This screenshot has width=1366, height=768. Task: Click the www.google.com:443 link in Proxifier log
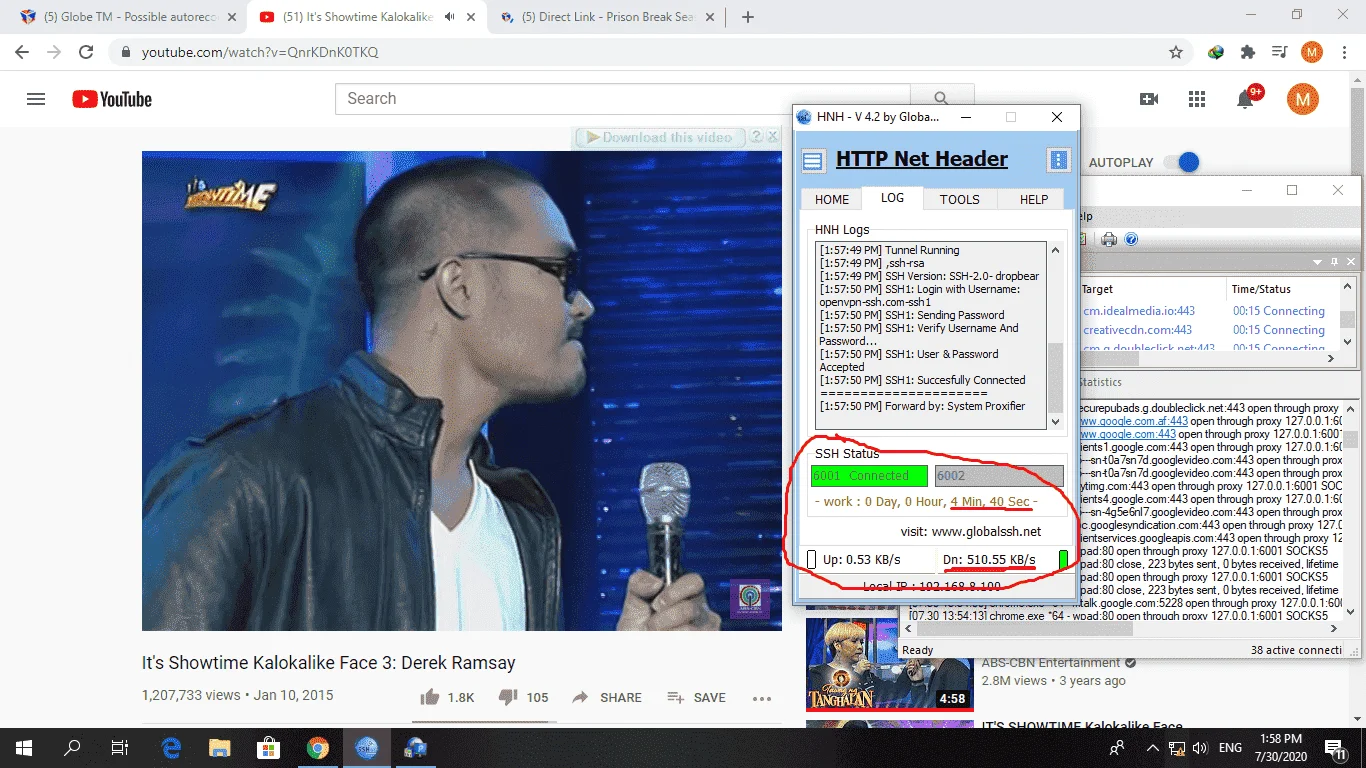(x=1128, y=434)
